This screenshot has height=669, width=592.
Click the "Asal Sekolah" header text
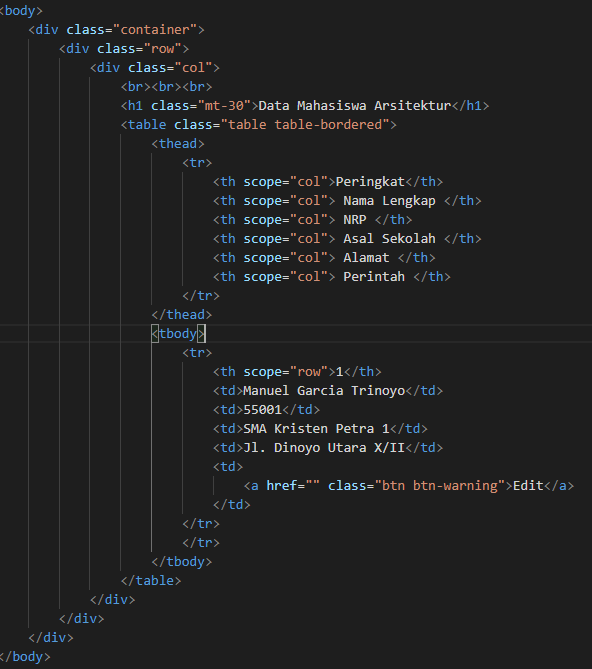389,239
